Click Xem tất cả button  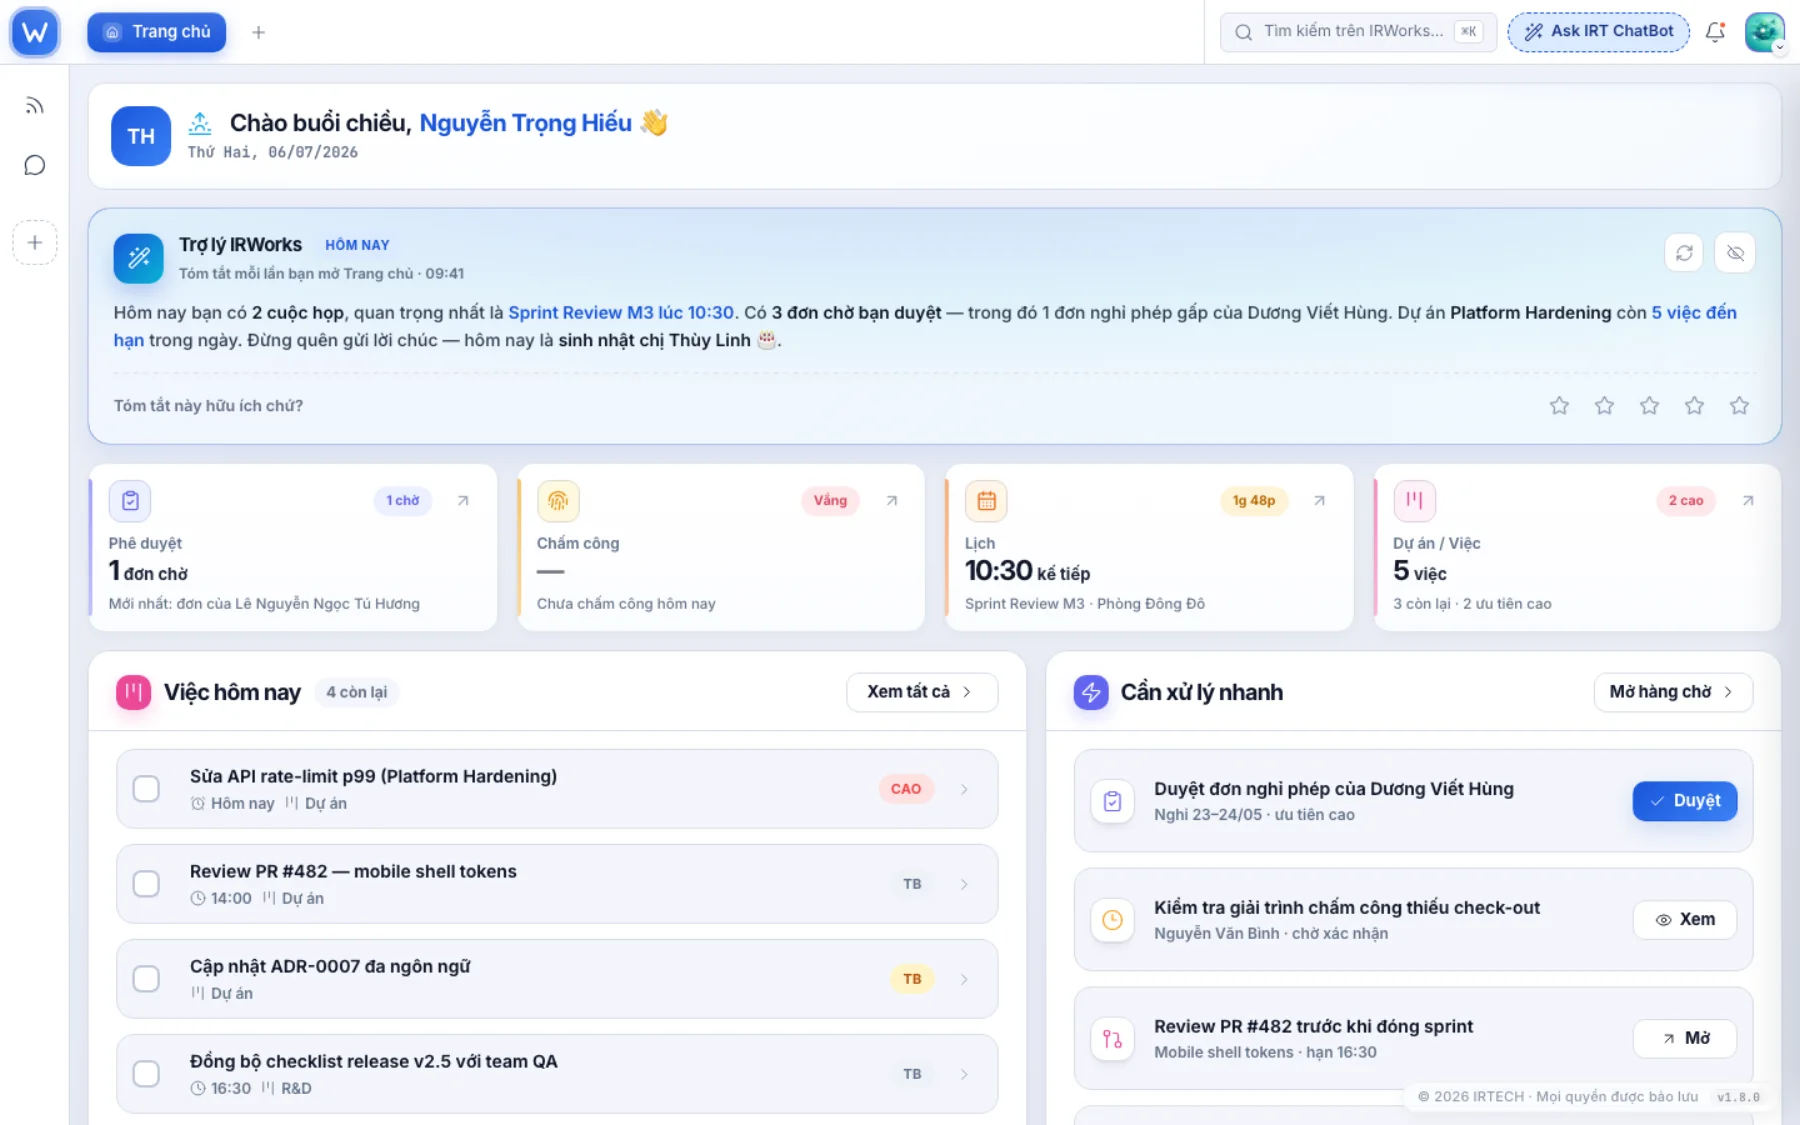921,692
